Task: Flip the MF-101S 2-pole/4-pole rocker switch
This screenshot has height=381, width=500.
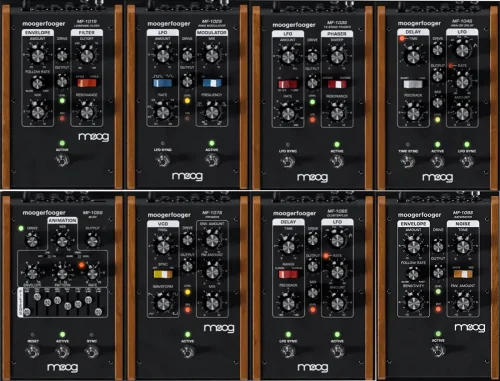Action: point(87,83)
